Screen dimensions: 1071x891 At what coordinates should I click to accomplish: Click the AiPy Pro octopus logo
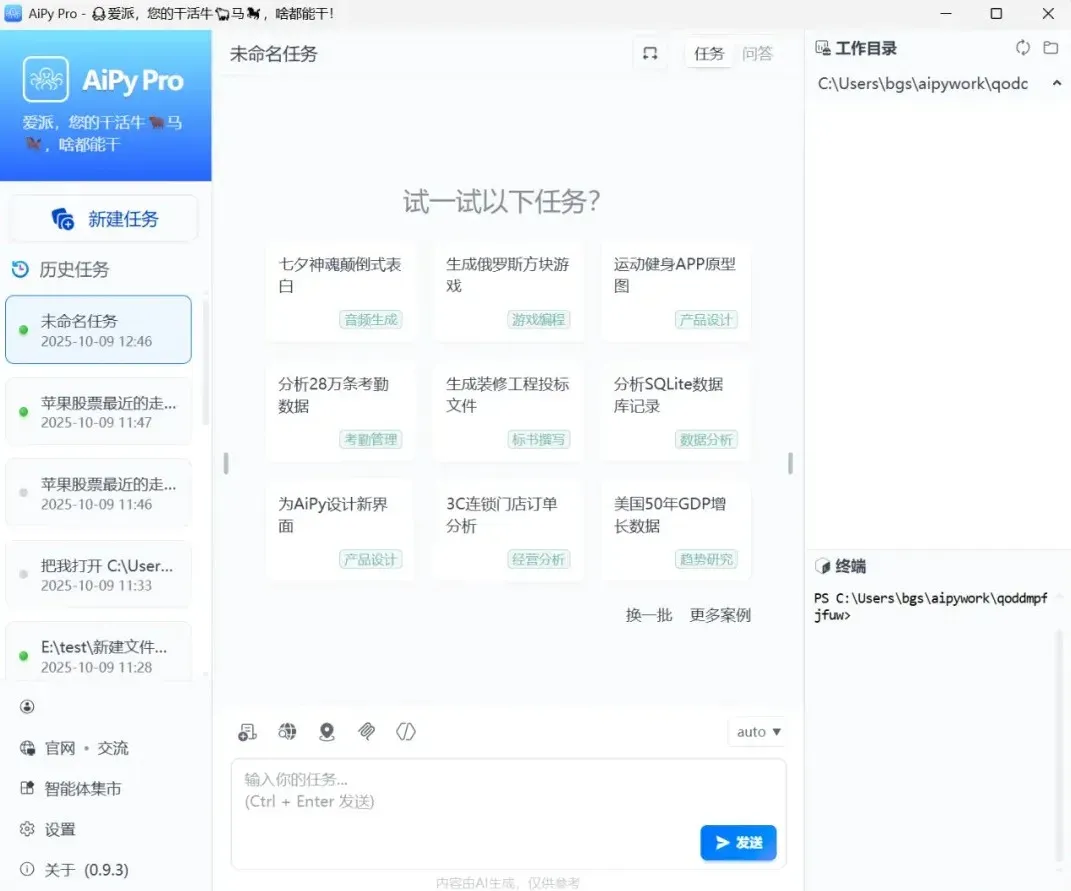46,79
